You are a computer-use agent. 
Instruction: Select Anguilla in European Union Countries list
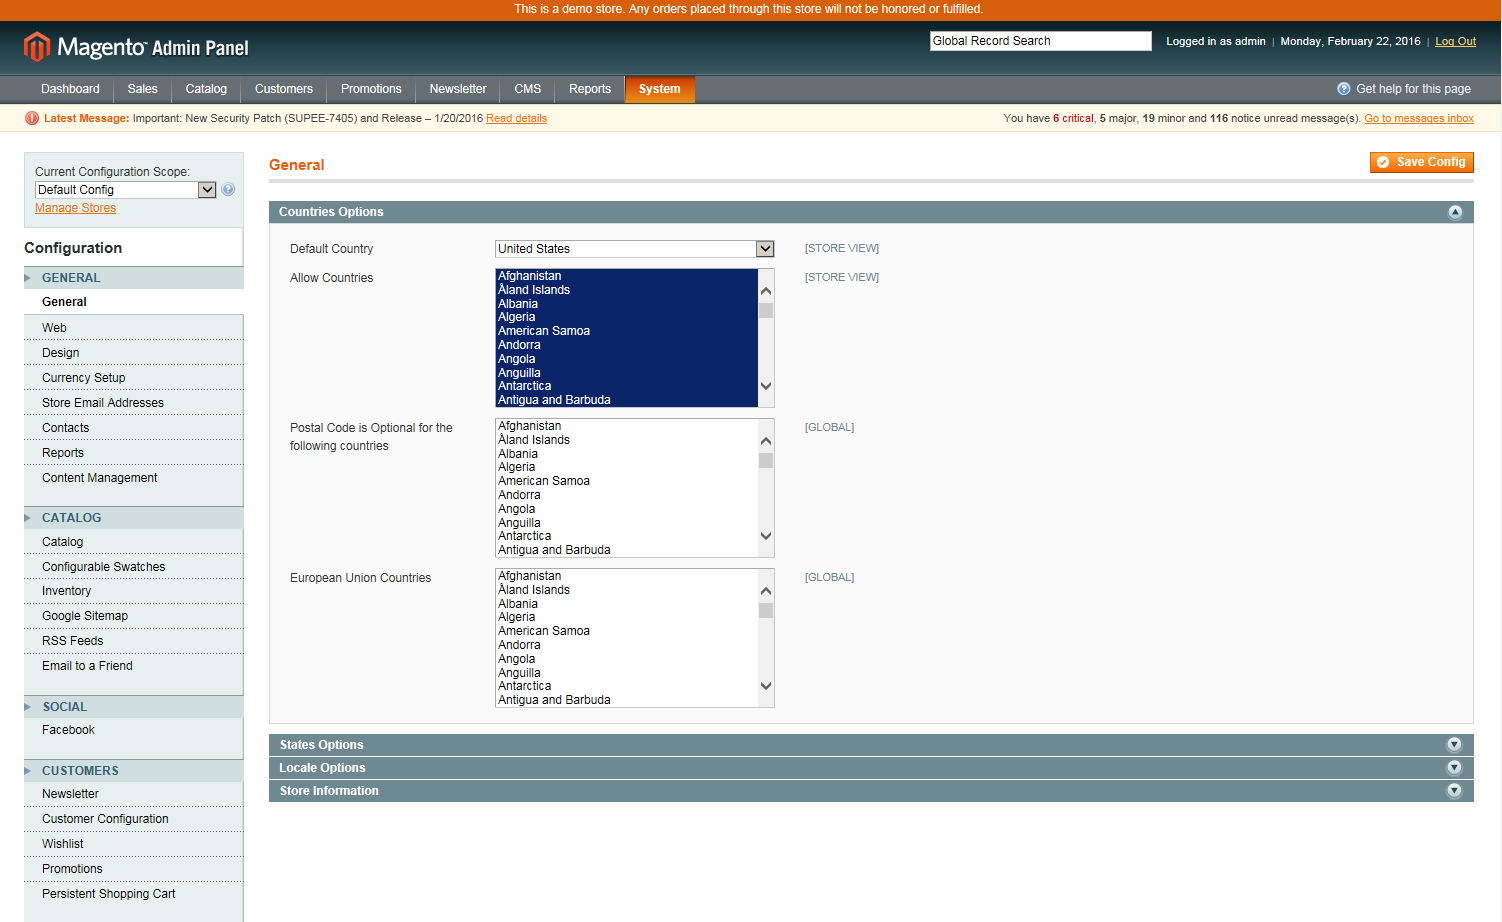[x=627, y=673]
